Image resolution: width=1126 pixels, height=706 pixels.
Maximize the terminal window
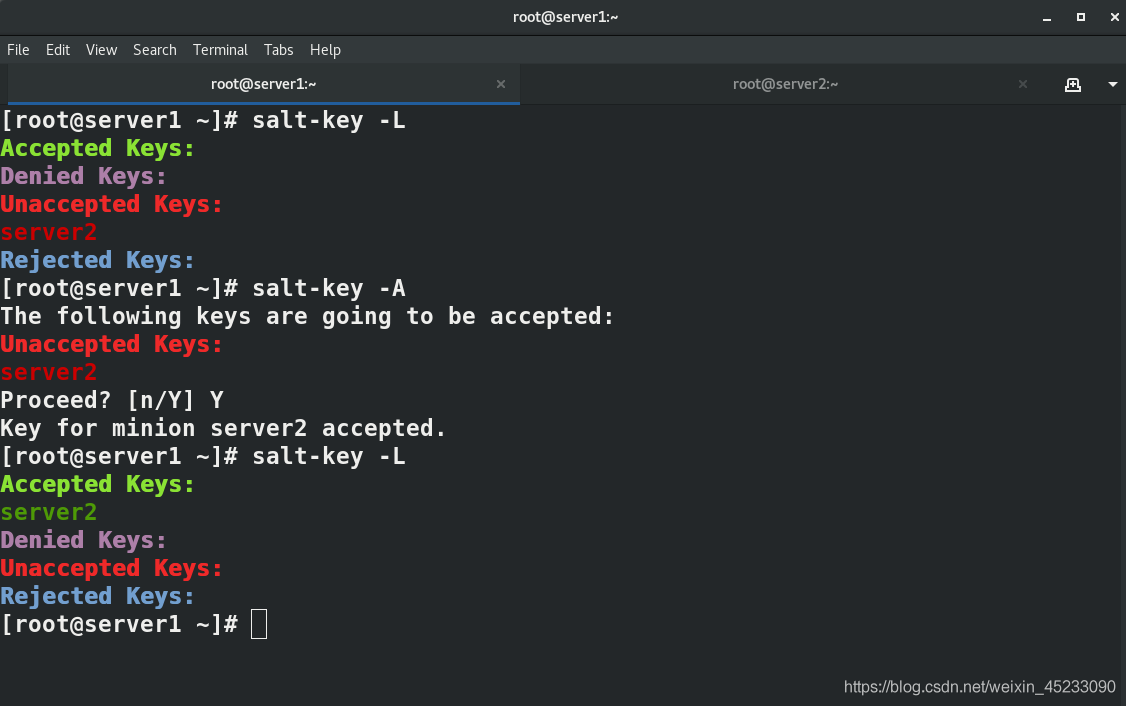pos(1081,17)
